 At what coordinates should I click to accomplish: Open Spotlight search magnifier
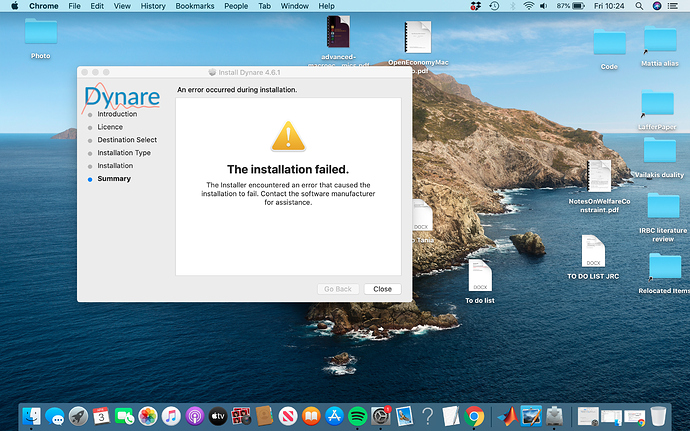tap(639, 6)
